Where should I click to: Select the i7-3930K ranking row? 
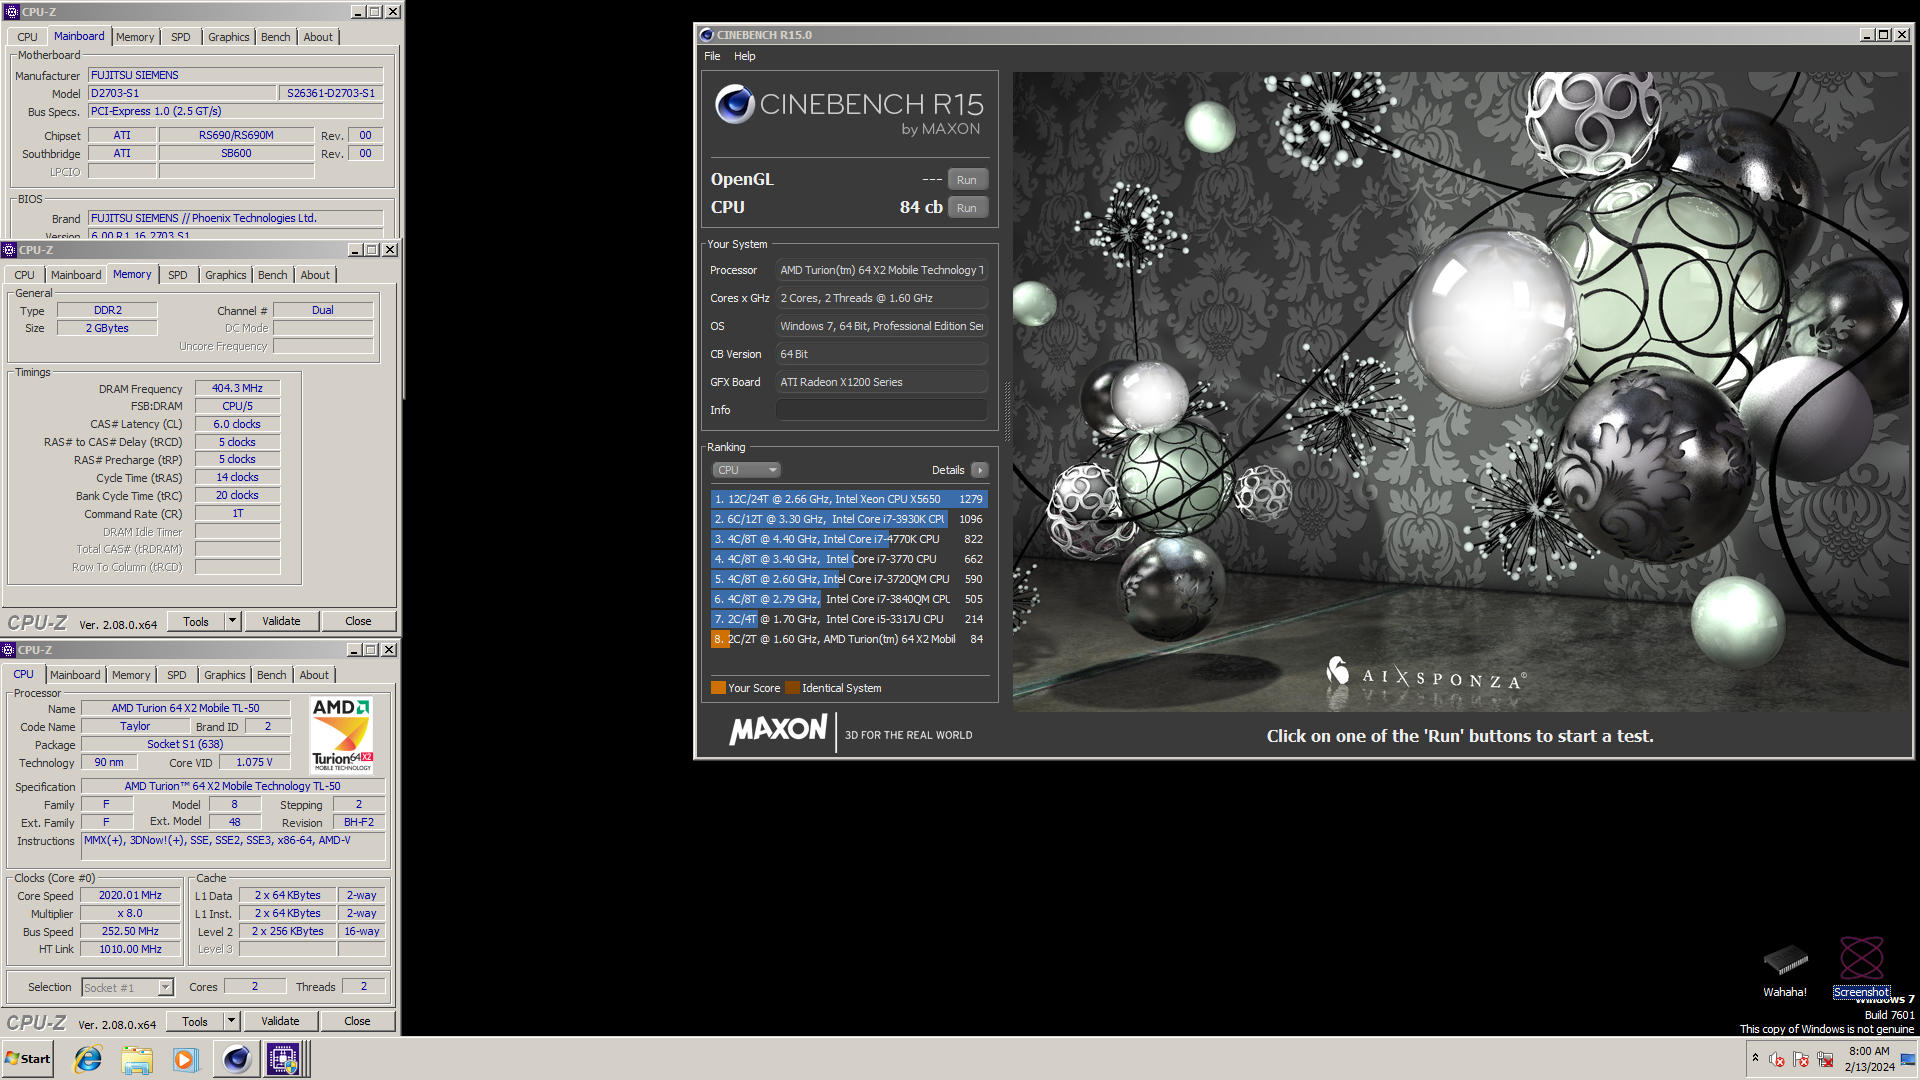849,519
